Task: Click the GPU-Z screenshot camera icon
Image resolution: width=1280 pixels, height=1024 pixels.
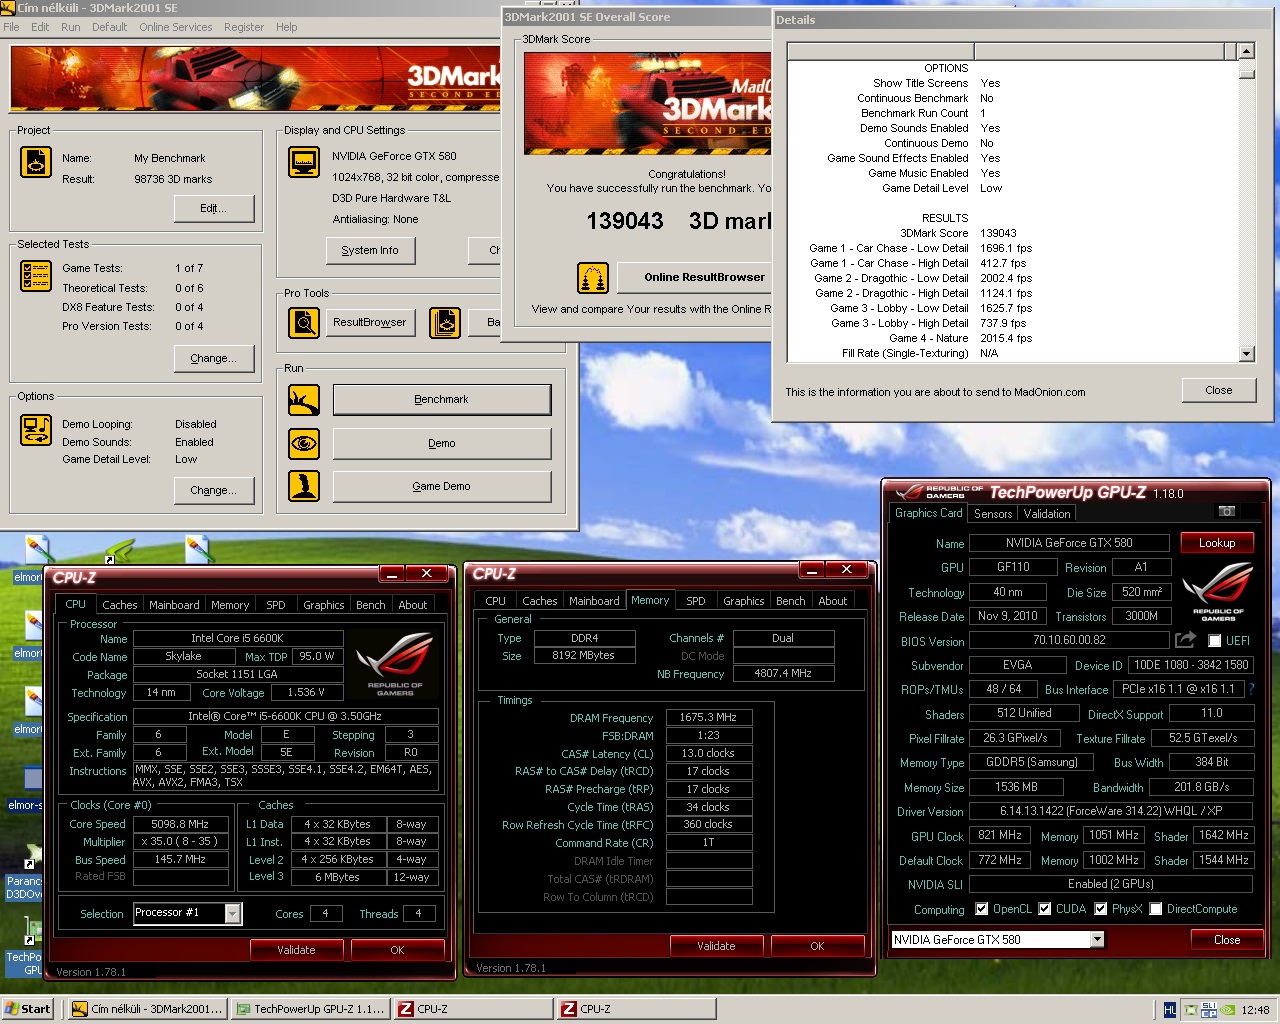Action: 1226,512
